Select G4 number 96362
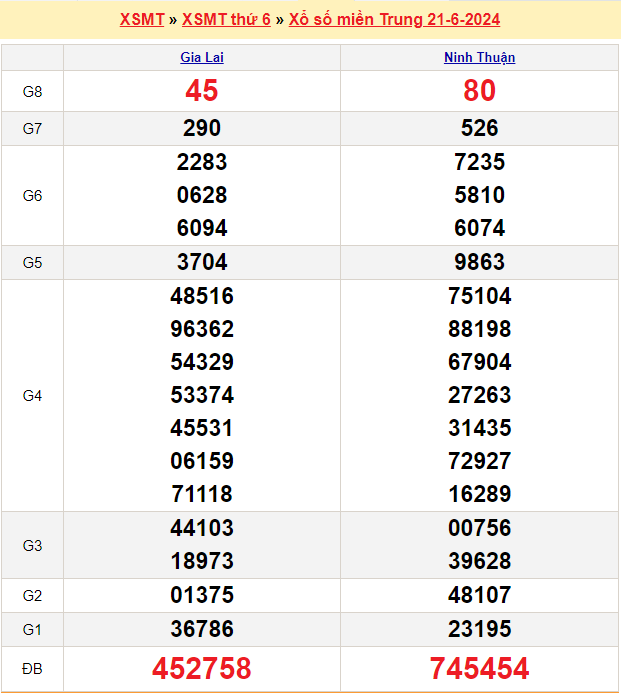621x693 pixels. (x=201, y=329)
